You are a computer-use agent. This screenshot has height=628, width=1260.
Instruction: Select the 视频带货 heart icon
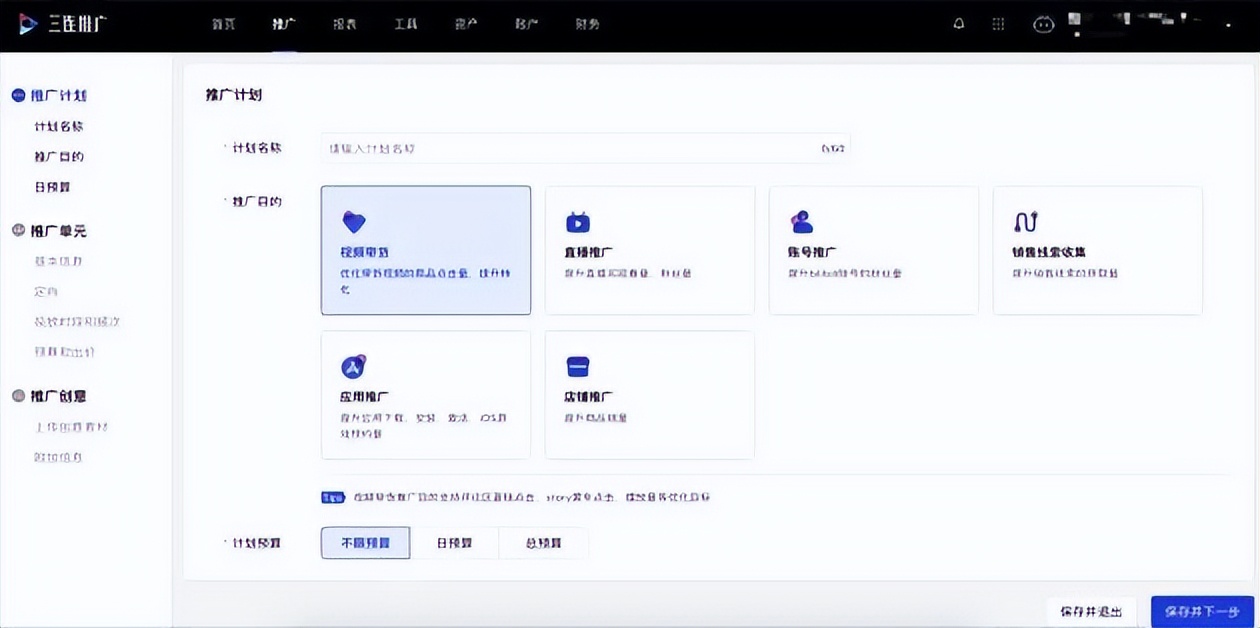pyautogui.click(x=353, y=221)
